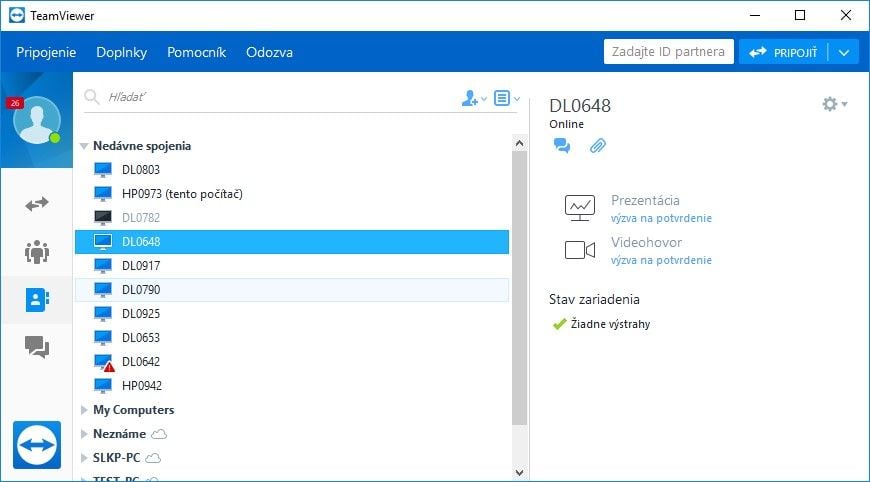Open the Pomocník menu
This screenshot has width=870, height=482.
[x=196, y=52]
